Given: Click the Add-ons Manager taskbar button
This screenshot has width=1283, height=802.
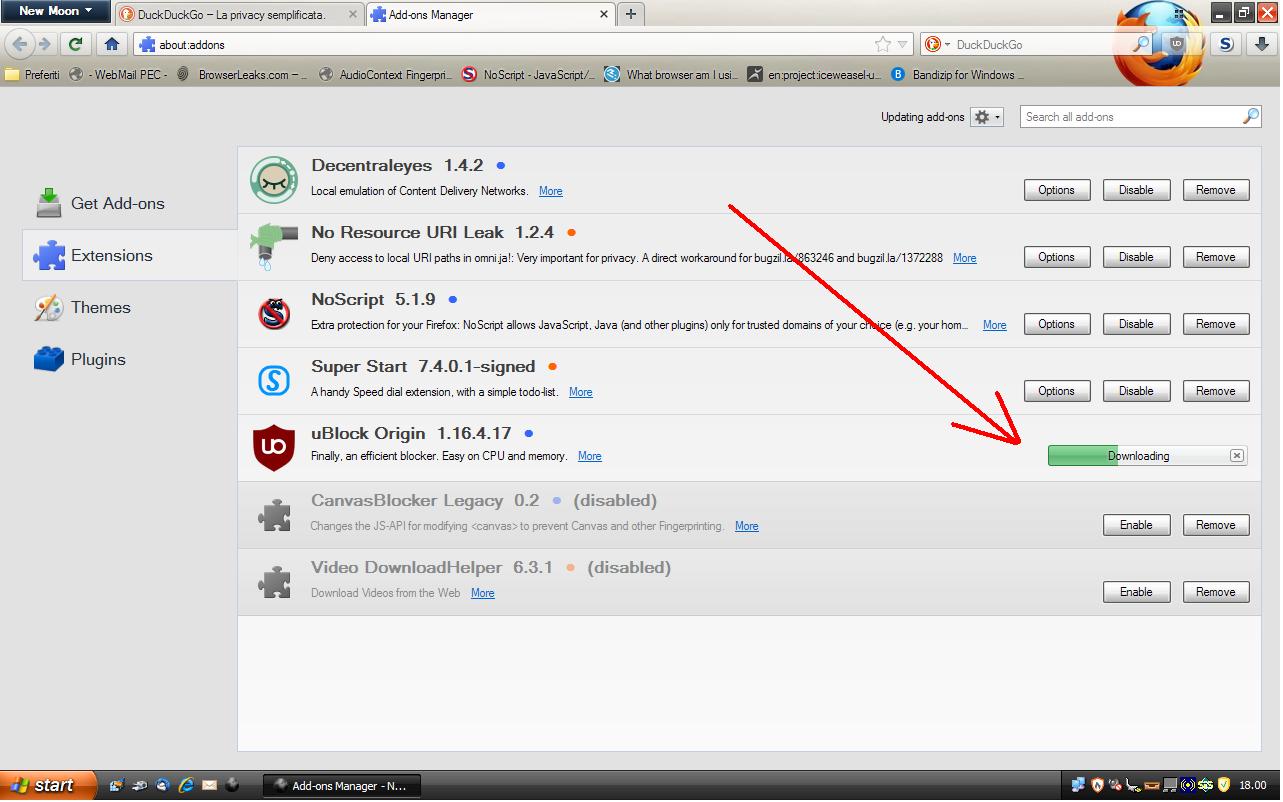Looking at the screenshot, I should (341, 786).
